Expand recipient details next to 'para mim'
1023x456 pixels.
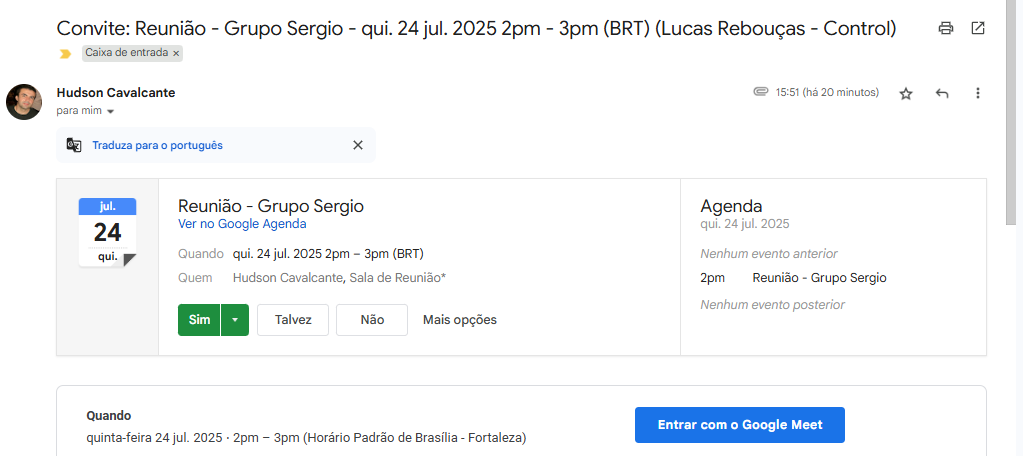point(111,111)
